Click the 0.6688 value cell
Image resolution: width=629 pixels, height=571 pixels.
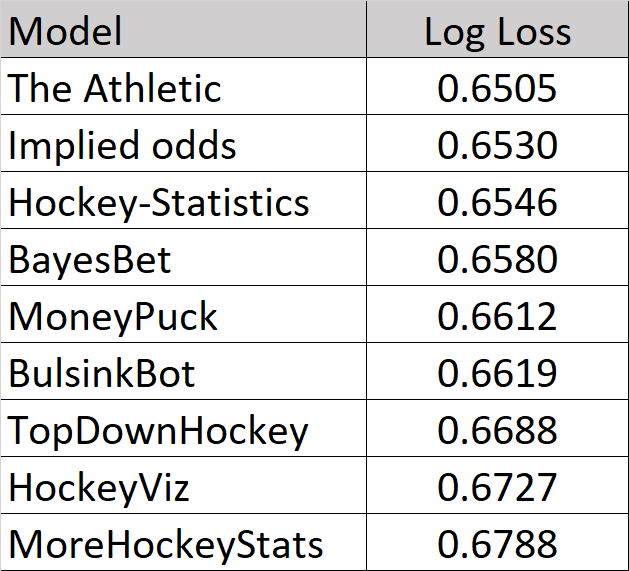497,430
